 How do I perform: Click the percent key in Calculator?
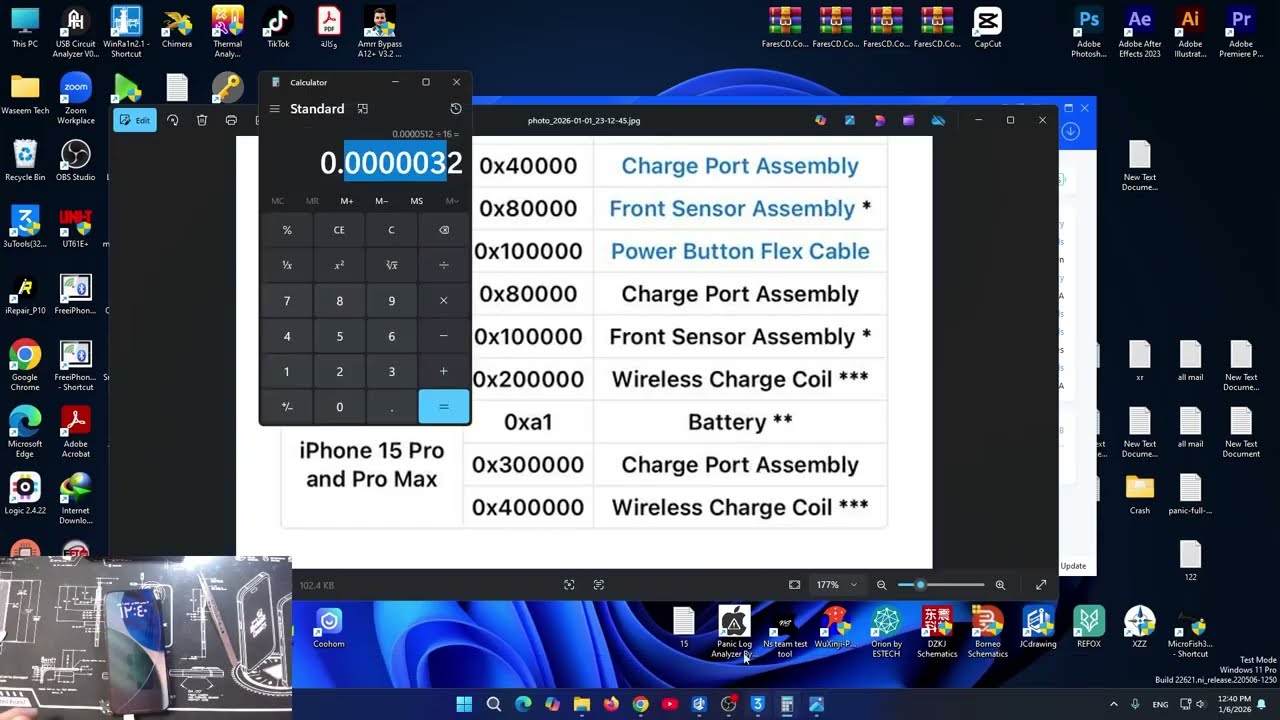pos(287,230)
